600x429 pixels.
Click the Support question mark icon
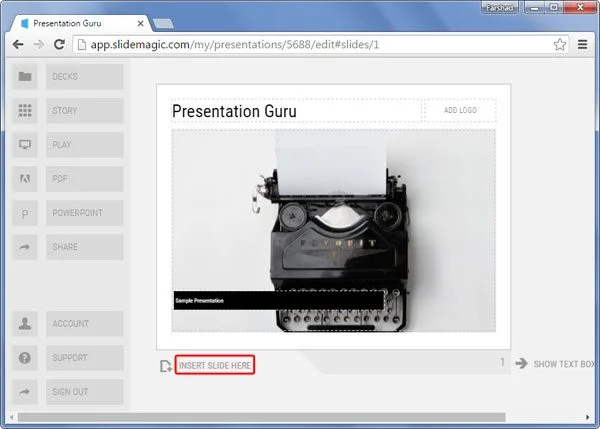[x=25, y=358]
